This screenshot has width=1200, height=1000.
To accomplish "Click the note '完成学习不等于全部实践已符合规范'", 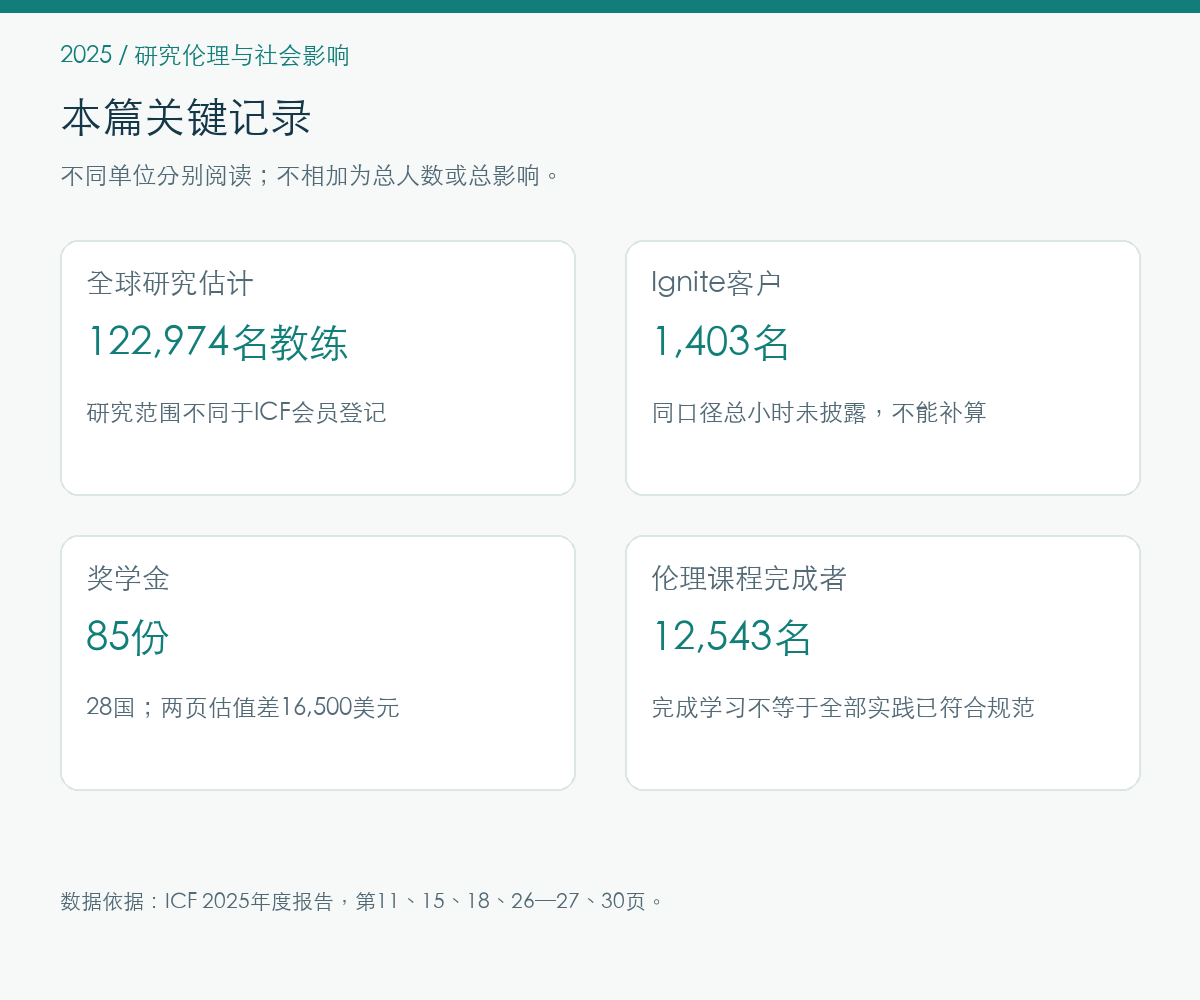I will pos(843,707).
